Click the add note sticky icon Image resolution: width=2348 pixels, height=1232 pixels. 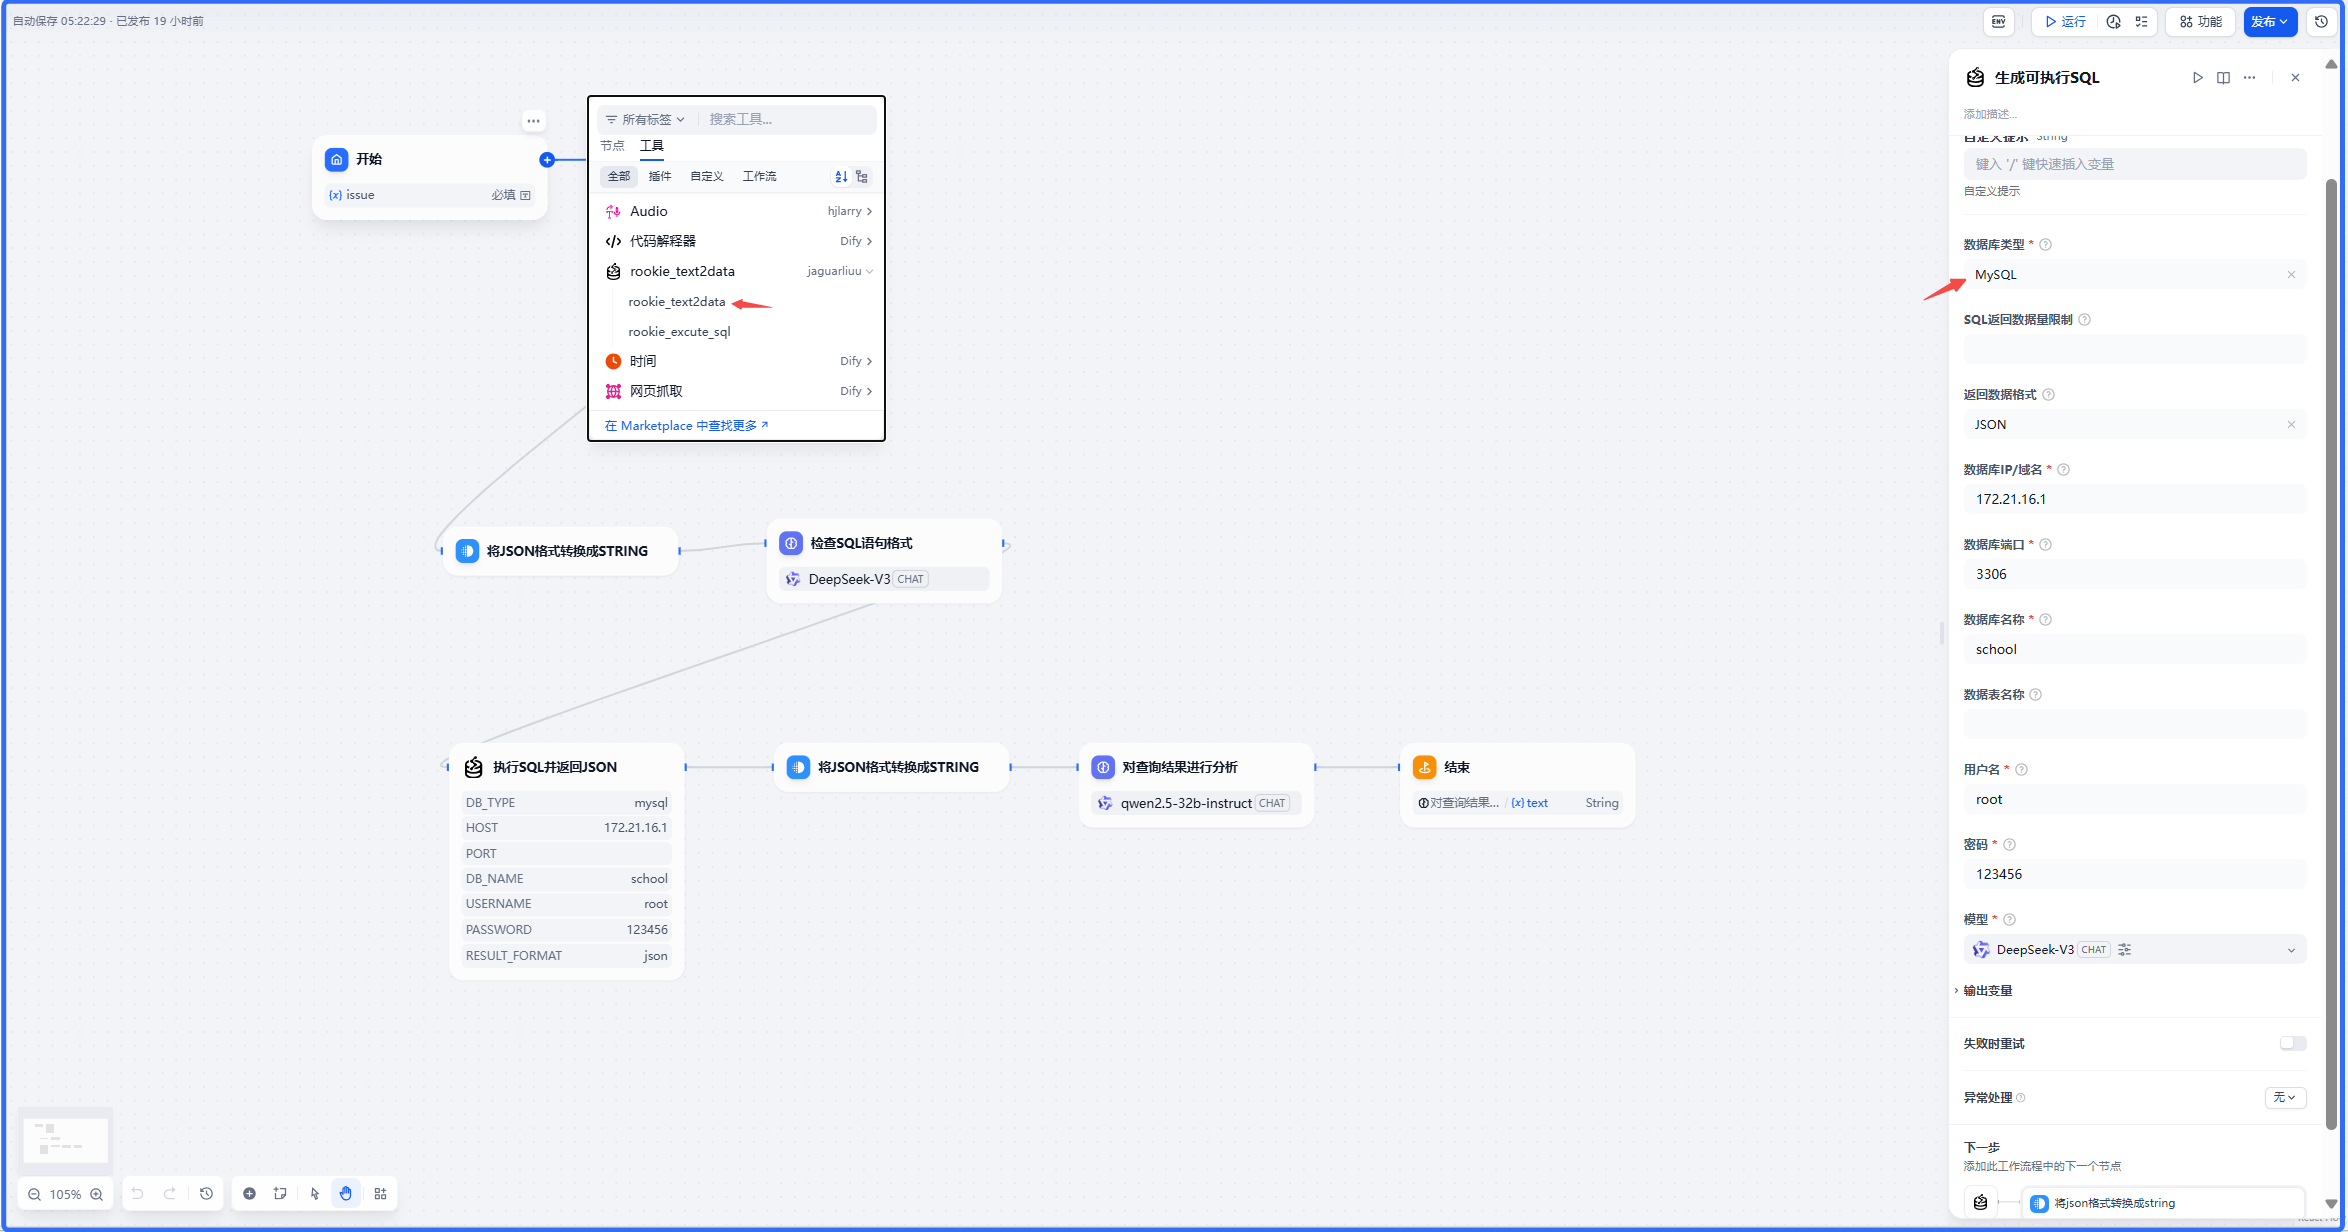pos(280,1193)
